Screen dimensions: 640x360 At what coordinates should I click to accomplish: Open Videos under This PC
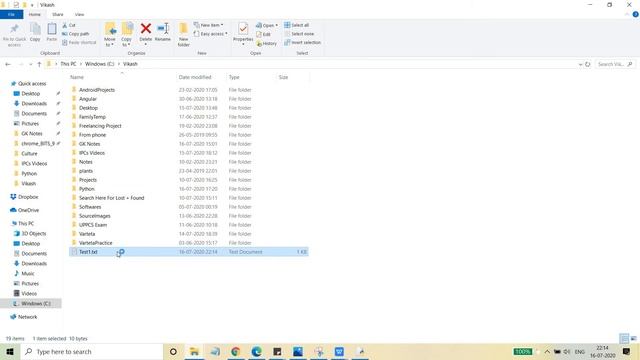click(29, 293)
